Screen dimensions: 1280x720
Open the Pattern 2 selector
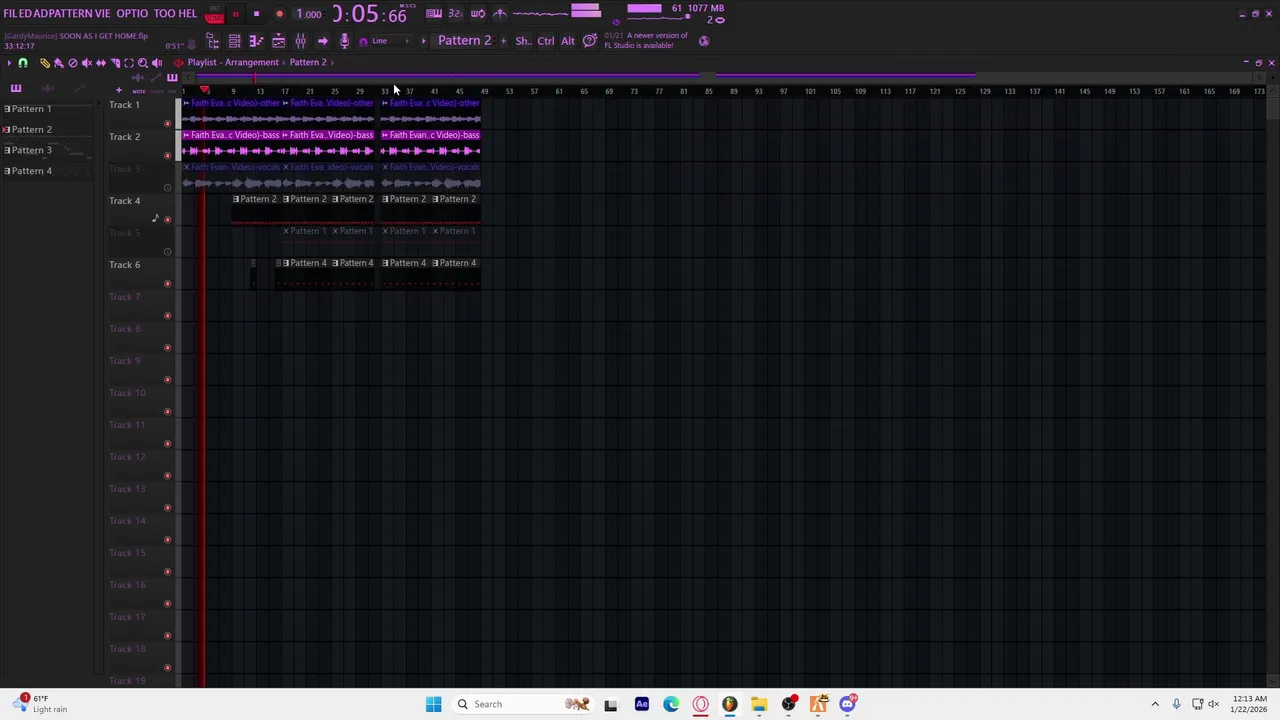pos(464,41)
